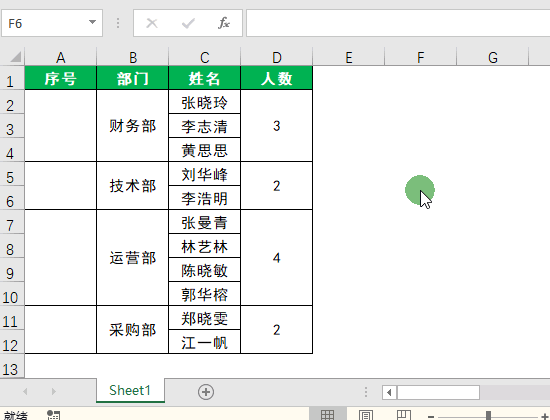Click the 人数 header cell
This screenshot has width=550, height=420.
pos(276,78)
